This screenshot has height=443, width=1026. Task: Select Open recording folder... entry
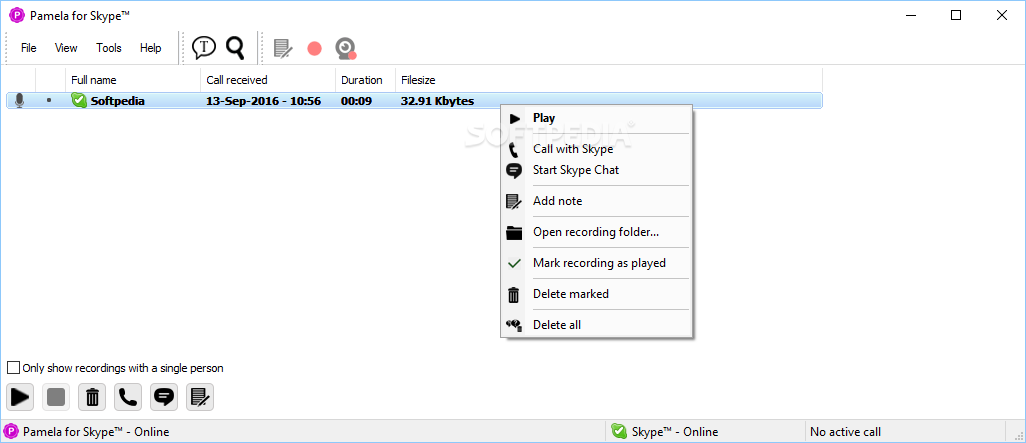pos(595,232)
